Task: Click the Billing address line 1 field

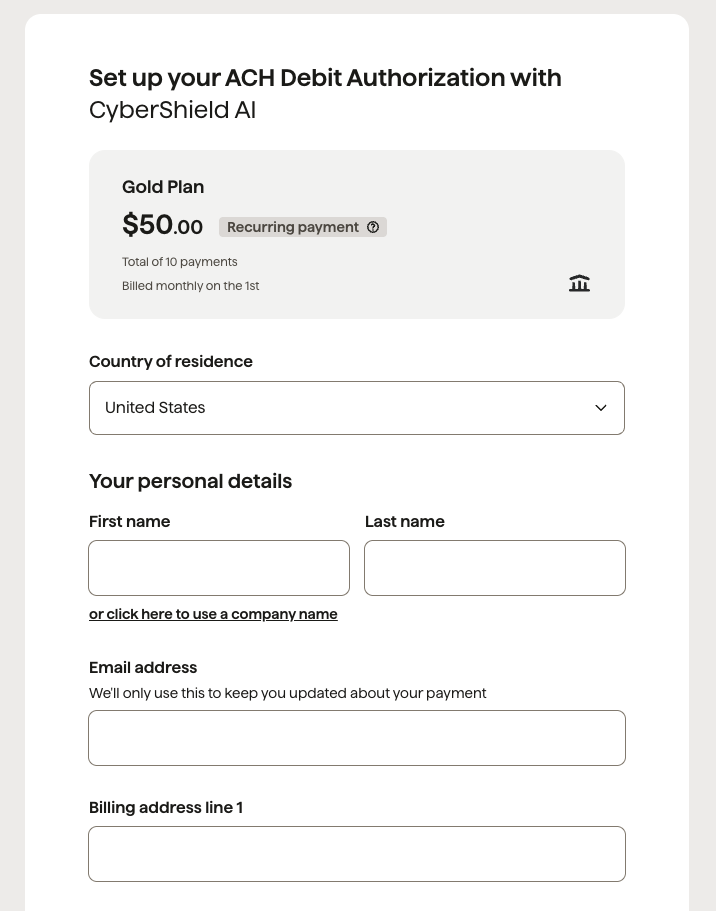Action: 357,854
